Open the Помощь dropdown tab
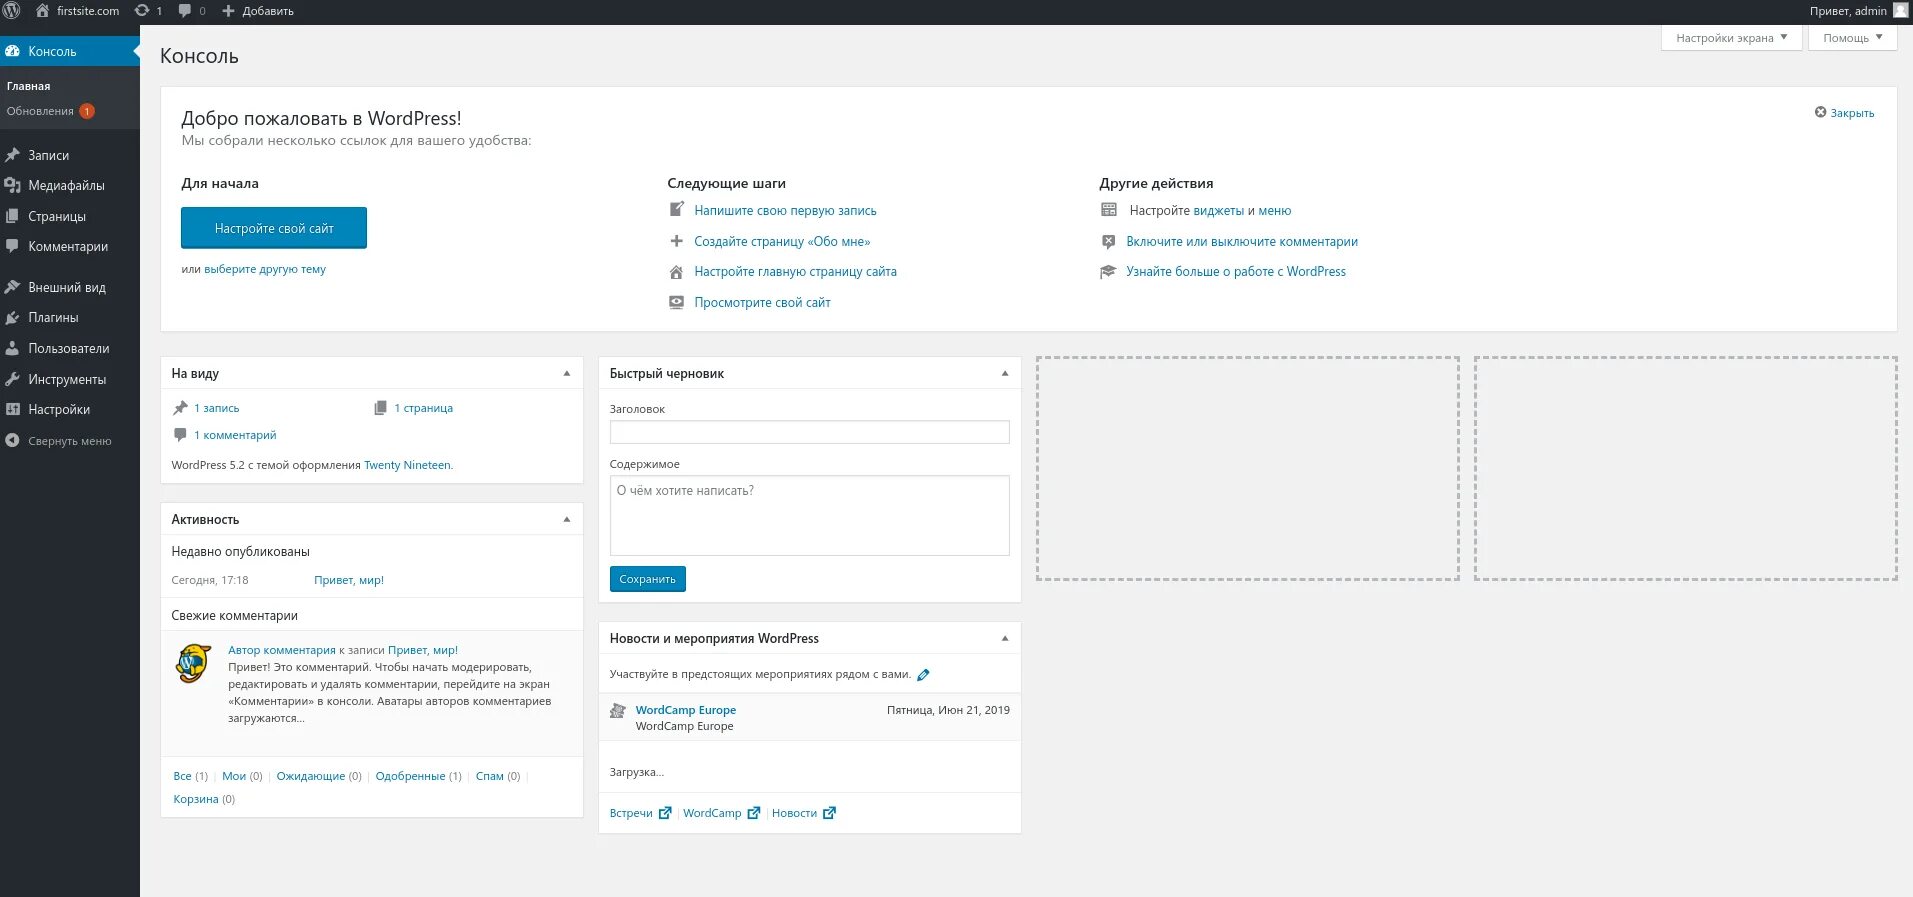 1852,38
